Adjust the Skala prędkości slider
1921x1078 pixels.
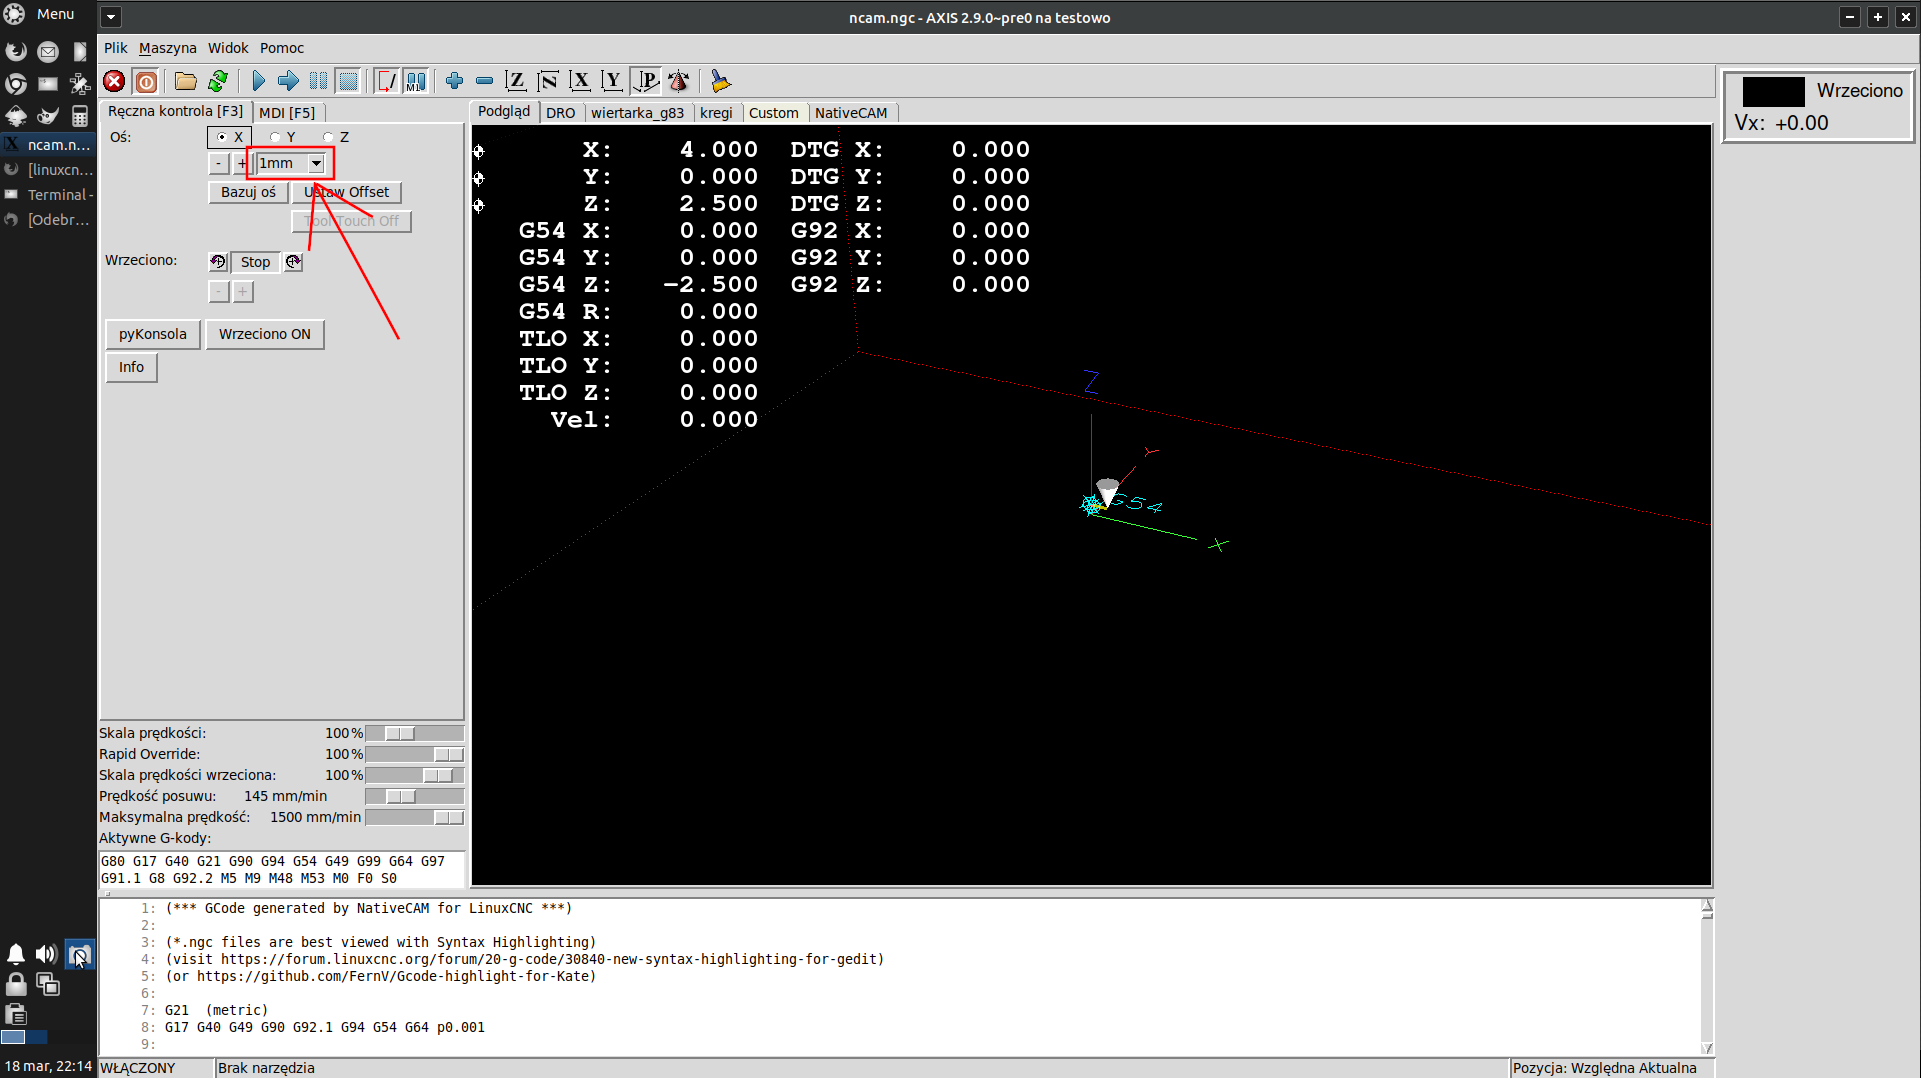point(414,733)
